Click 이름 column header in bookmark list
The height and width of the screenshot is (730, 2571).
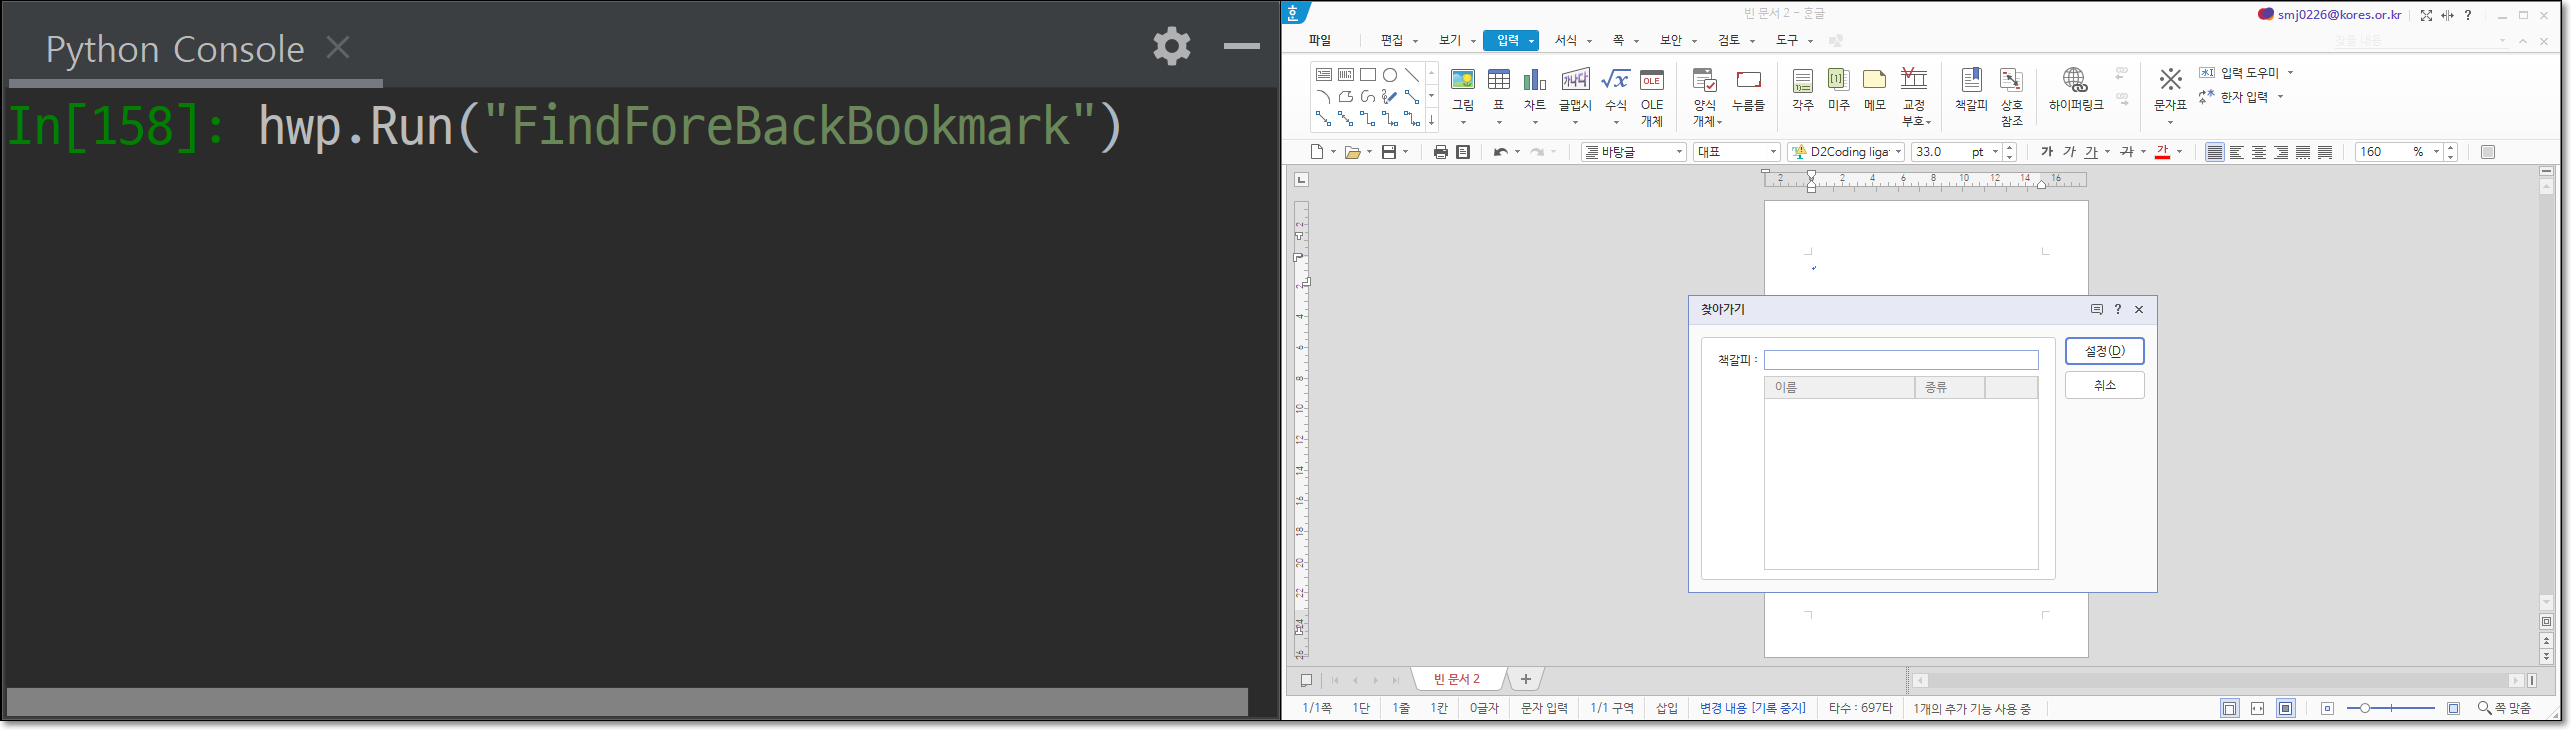1838,387
